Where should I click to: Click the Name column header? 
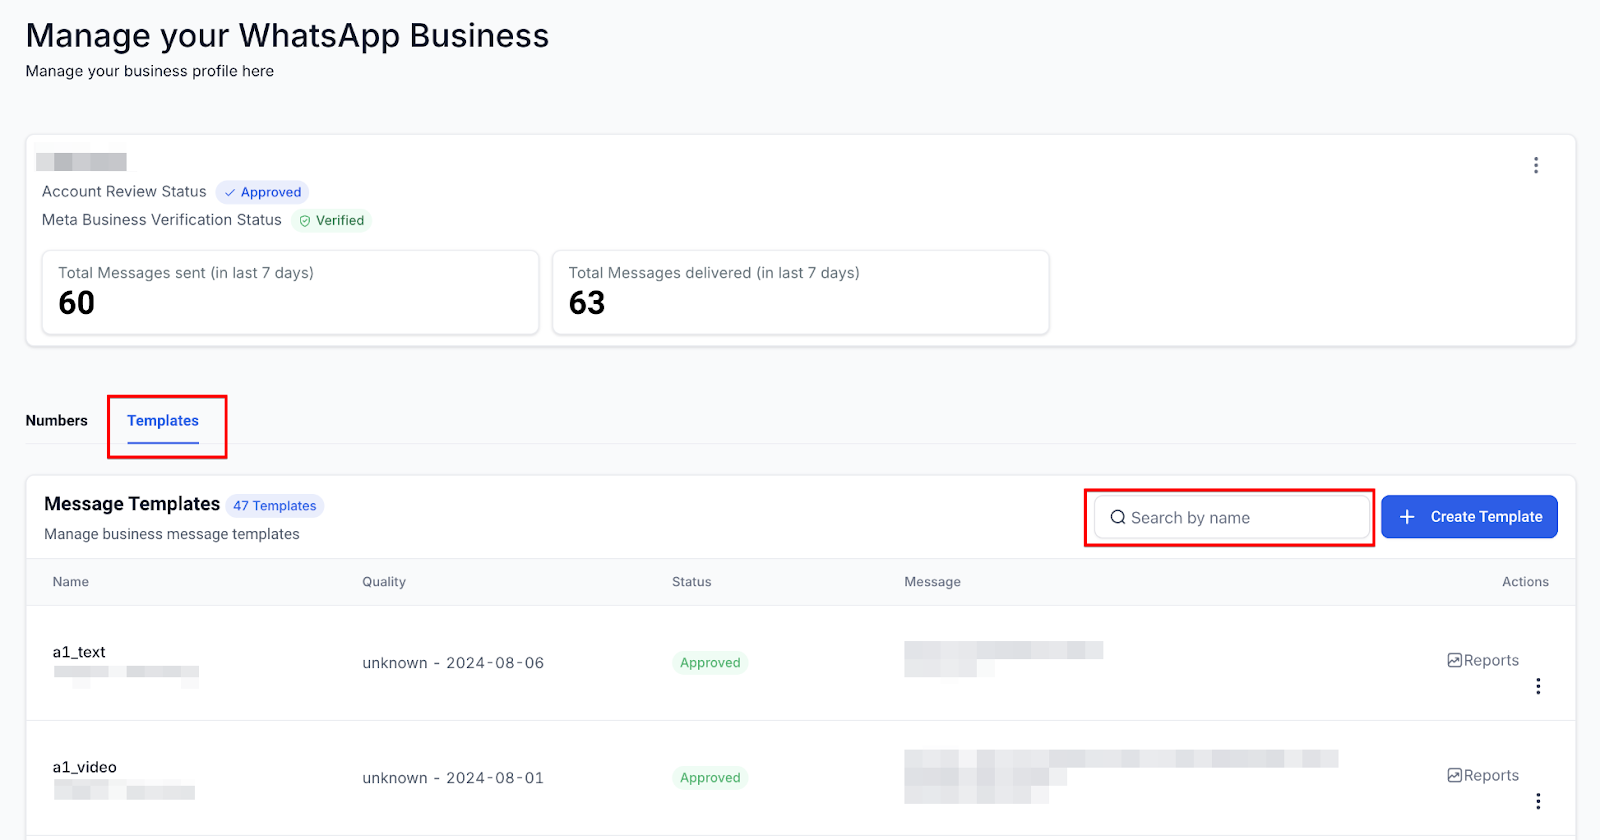pyautogui.click(x=71, y=582)
